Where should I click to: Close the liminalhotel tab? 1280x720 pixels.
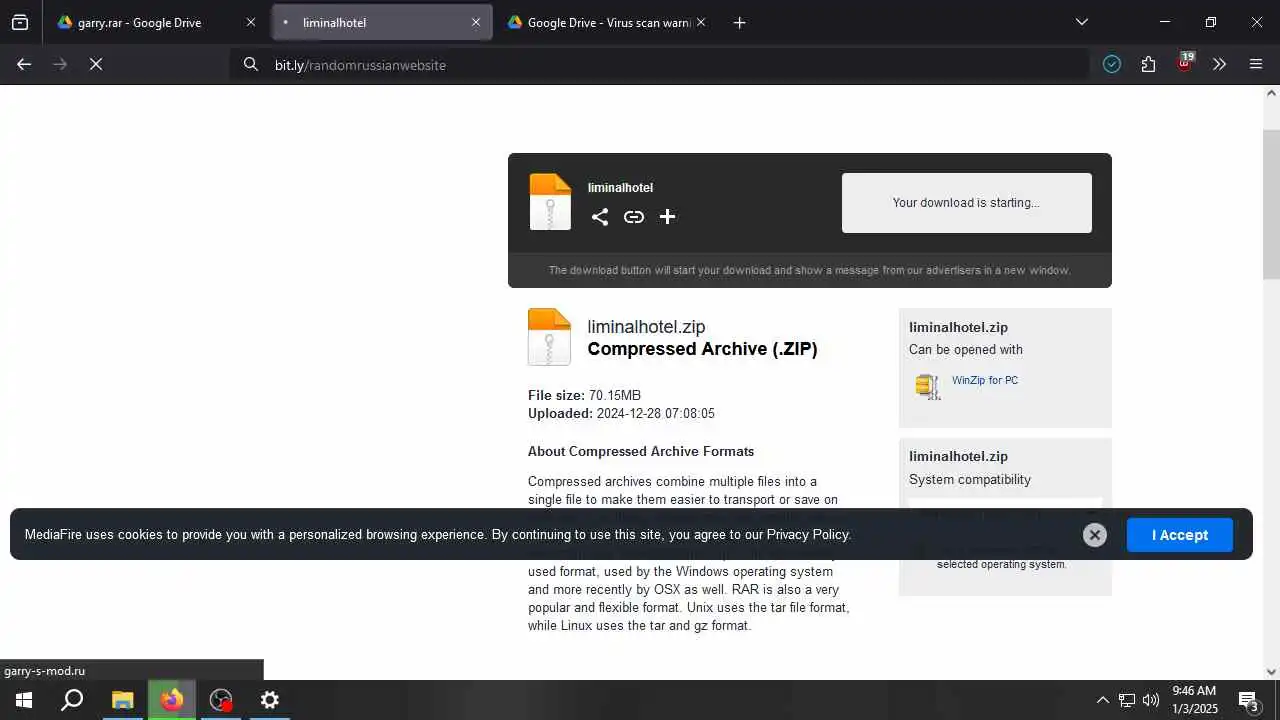(x=476, y=22)
